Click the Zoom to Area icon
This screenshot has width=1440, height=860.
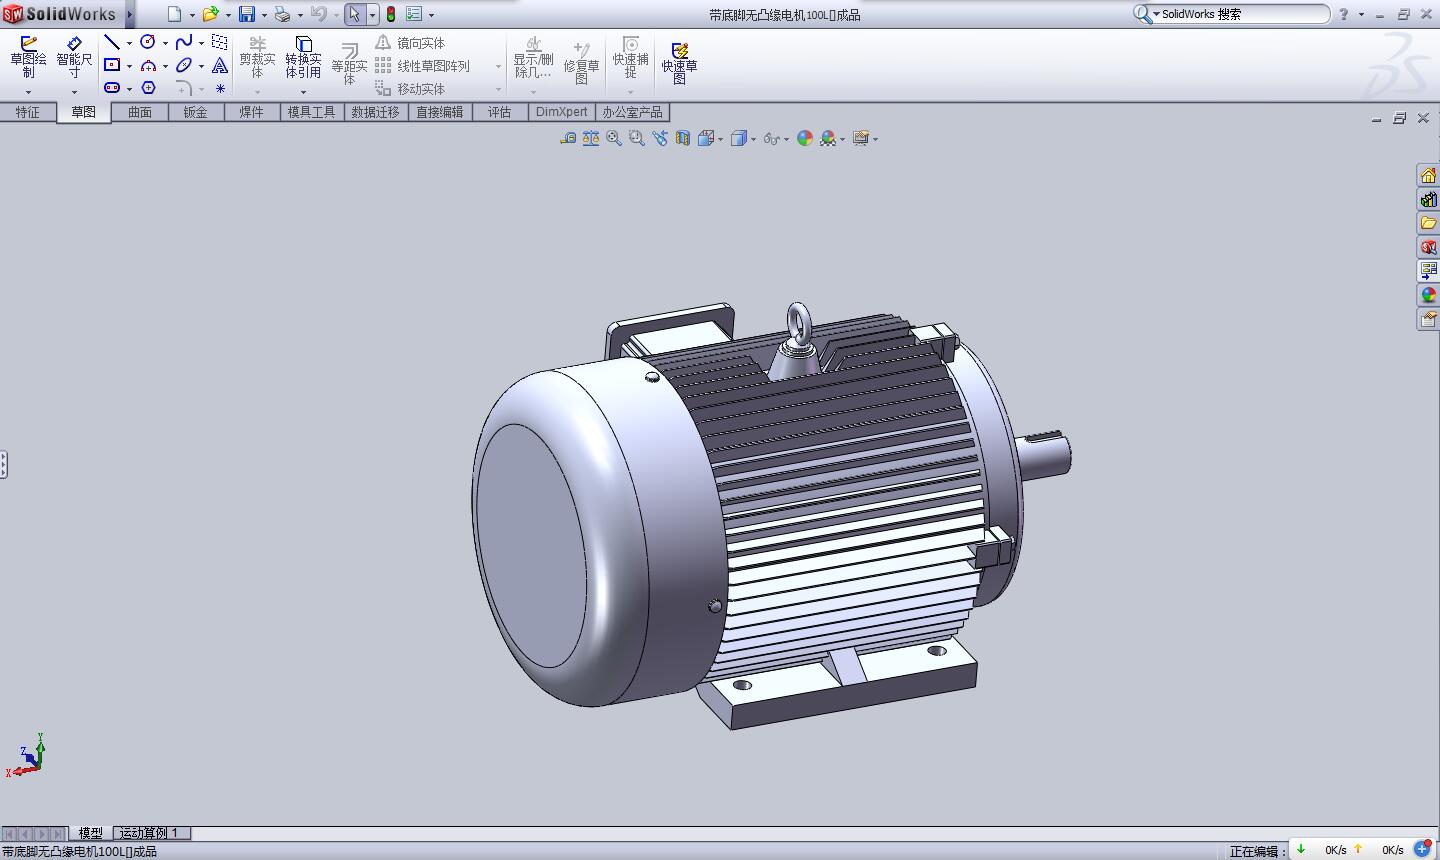coord(637,139)
